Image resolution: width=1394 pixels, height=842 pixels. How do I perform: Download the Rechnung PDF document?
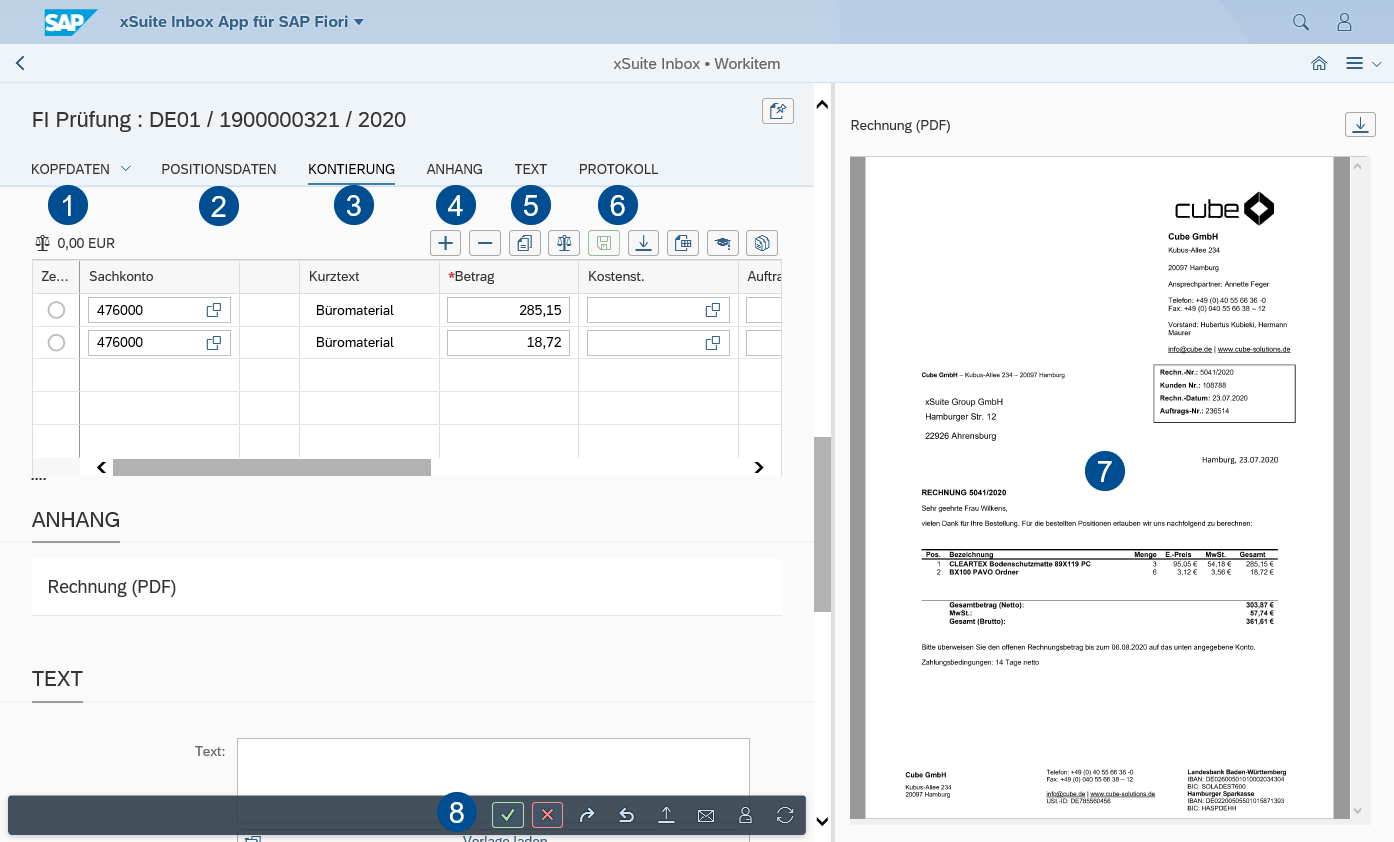click(1360, 124)
